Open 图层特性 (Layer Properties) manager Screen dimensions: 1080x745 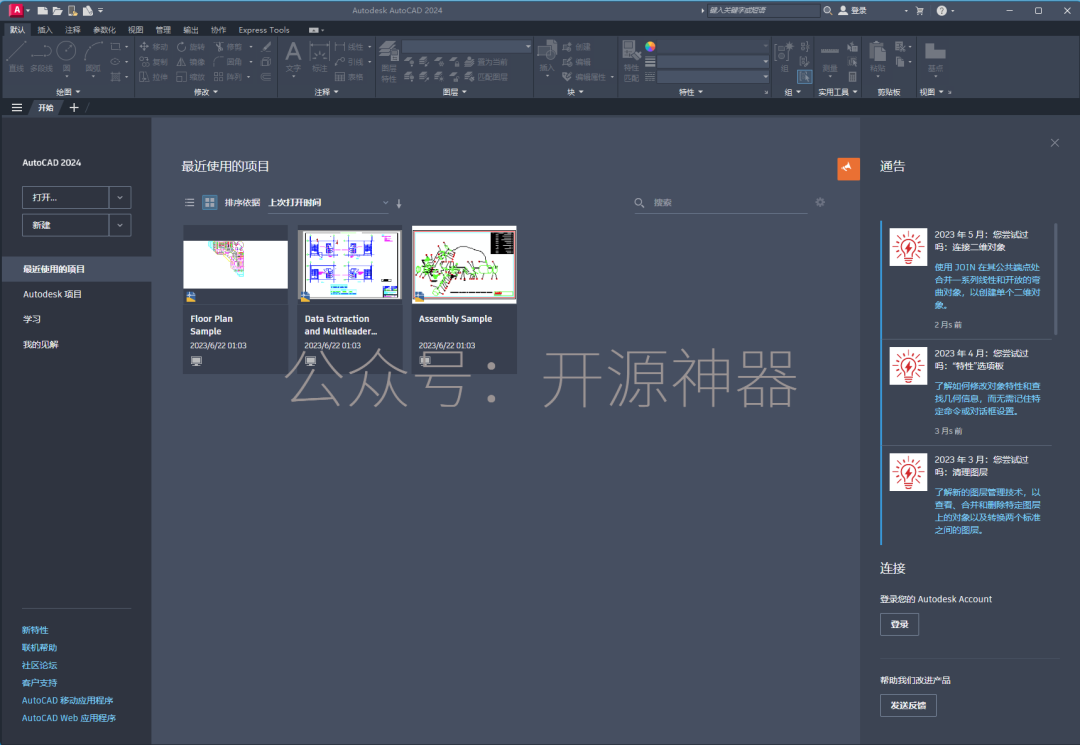389,61
